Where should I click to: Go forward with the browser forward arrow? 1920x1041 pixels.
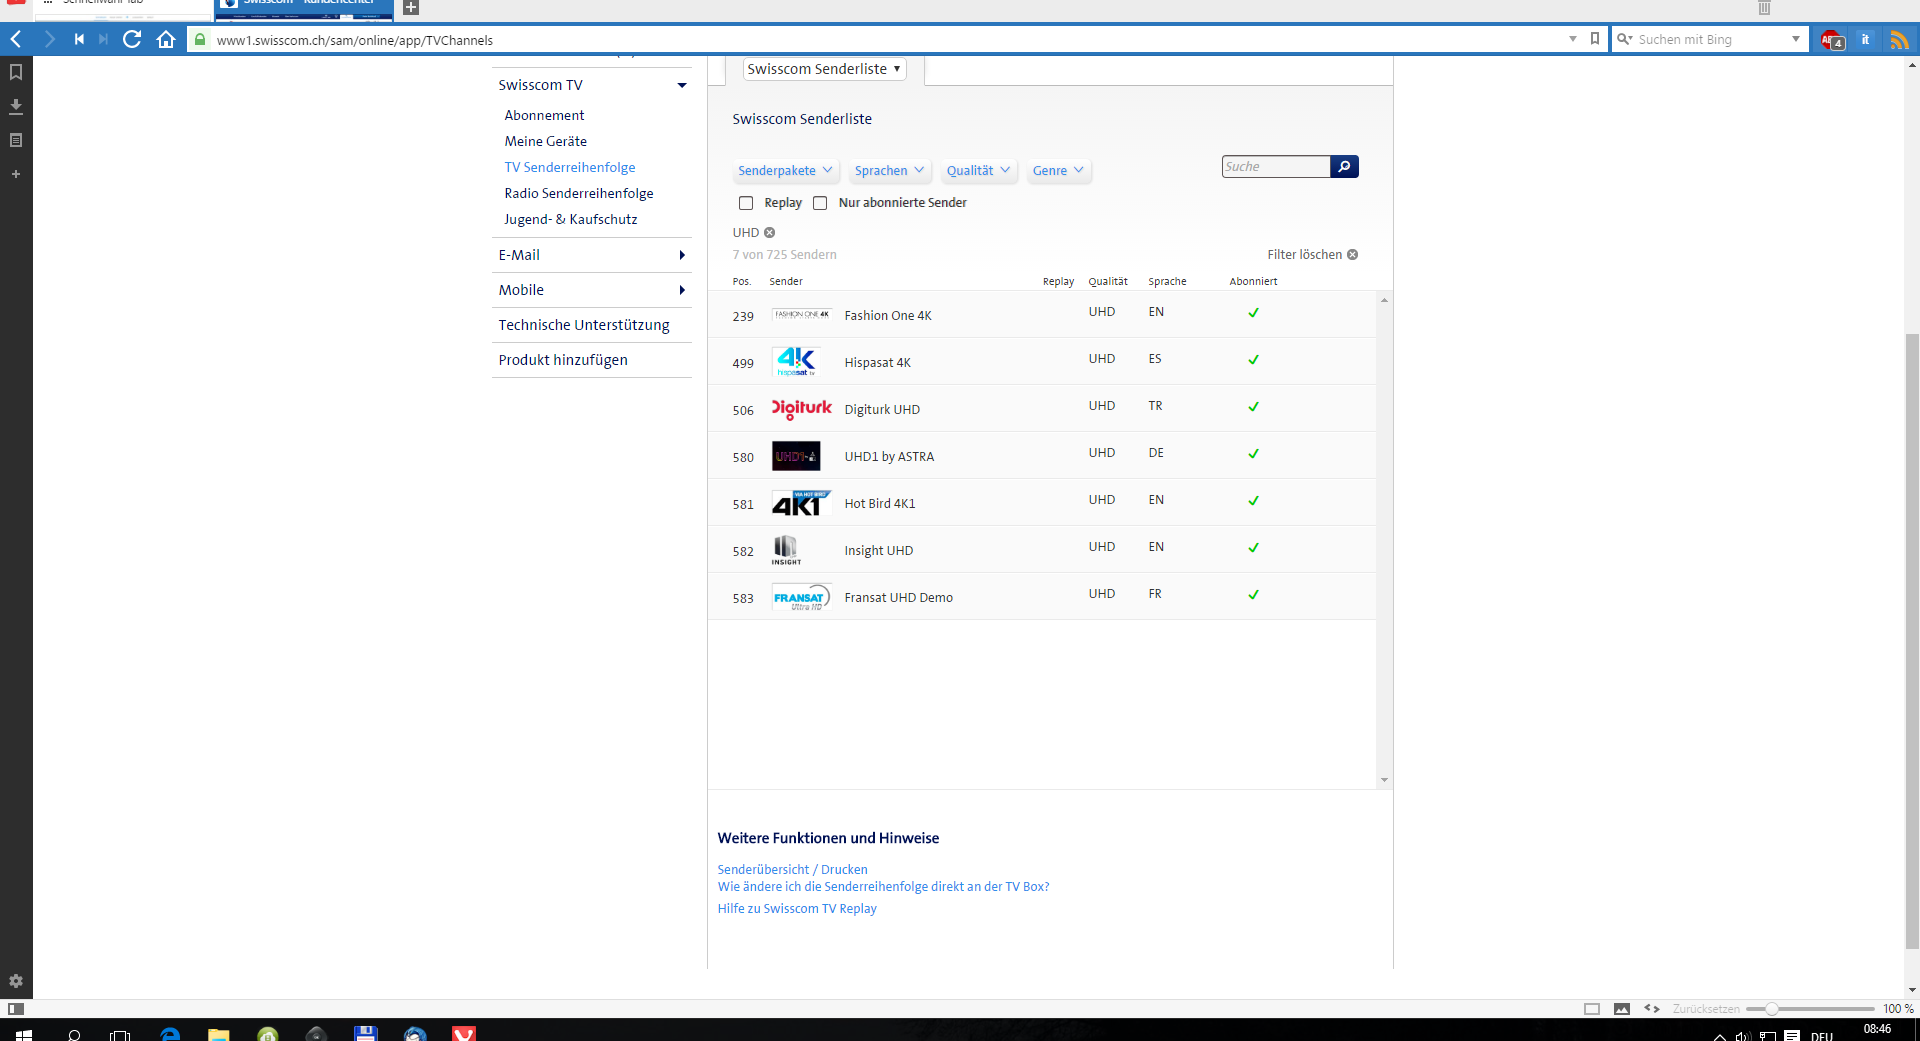coord(49,39)
